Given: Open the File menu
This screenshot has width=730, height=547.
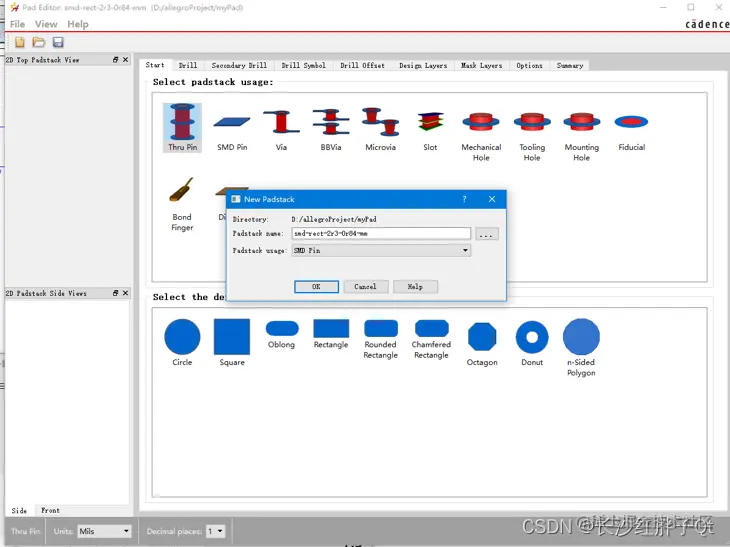Looking at the screenshot, I should click(17, 24).
